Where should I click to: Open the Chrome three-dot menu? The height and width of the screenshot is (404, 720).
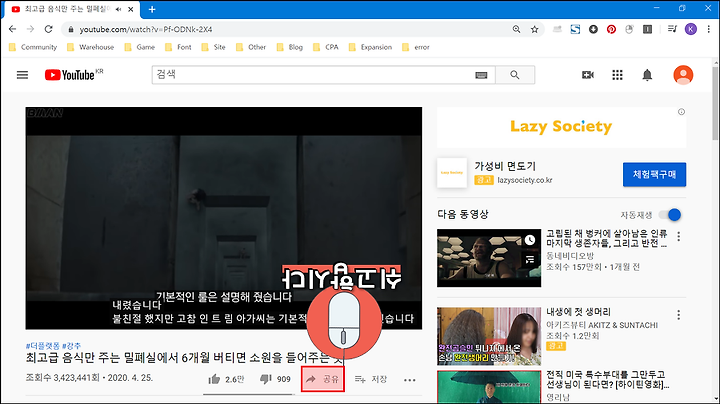point(709,29)
